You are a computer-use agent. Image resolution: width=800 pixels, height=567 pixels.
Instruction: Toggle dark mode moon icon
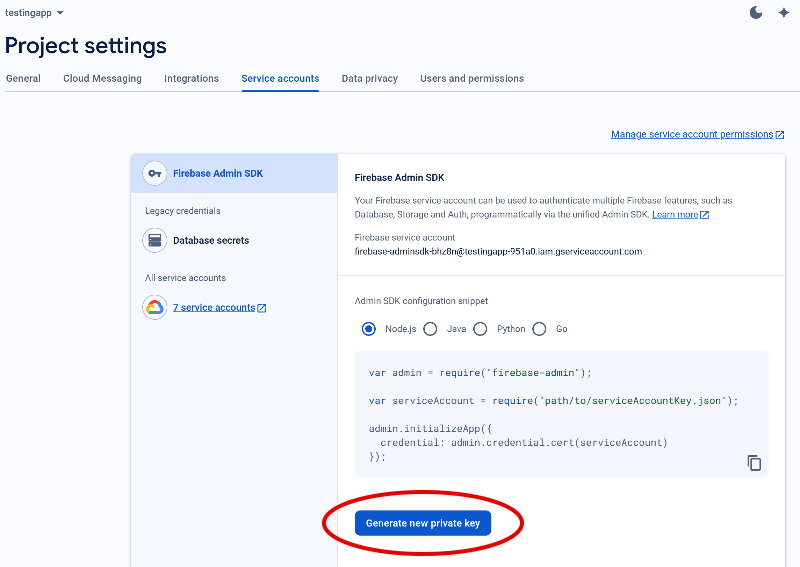pos(756,12)
